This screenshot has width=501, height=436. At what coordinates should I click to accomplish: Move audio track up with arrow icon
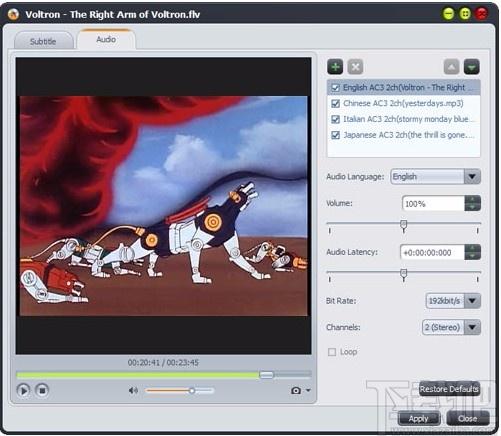pyautogui.click(x=451, y=67)
